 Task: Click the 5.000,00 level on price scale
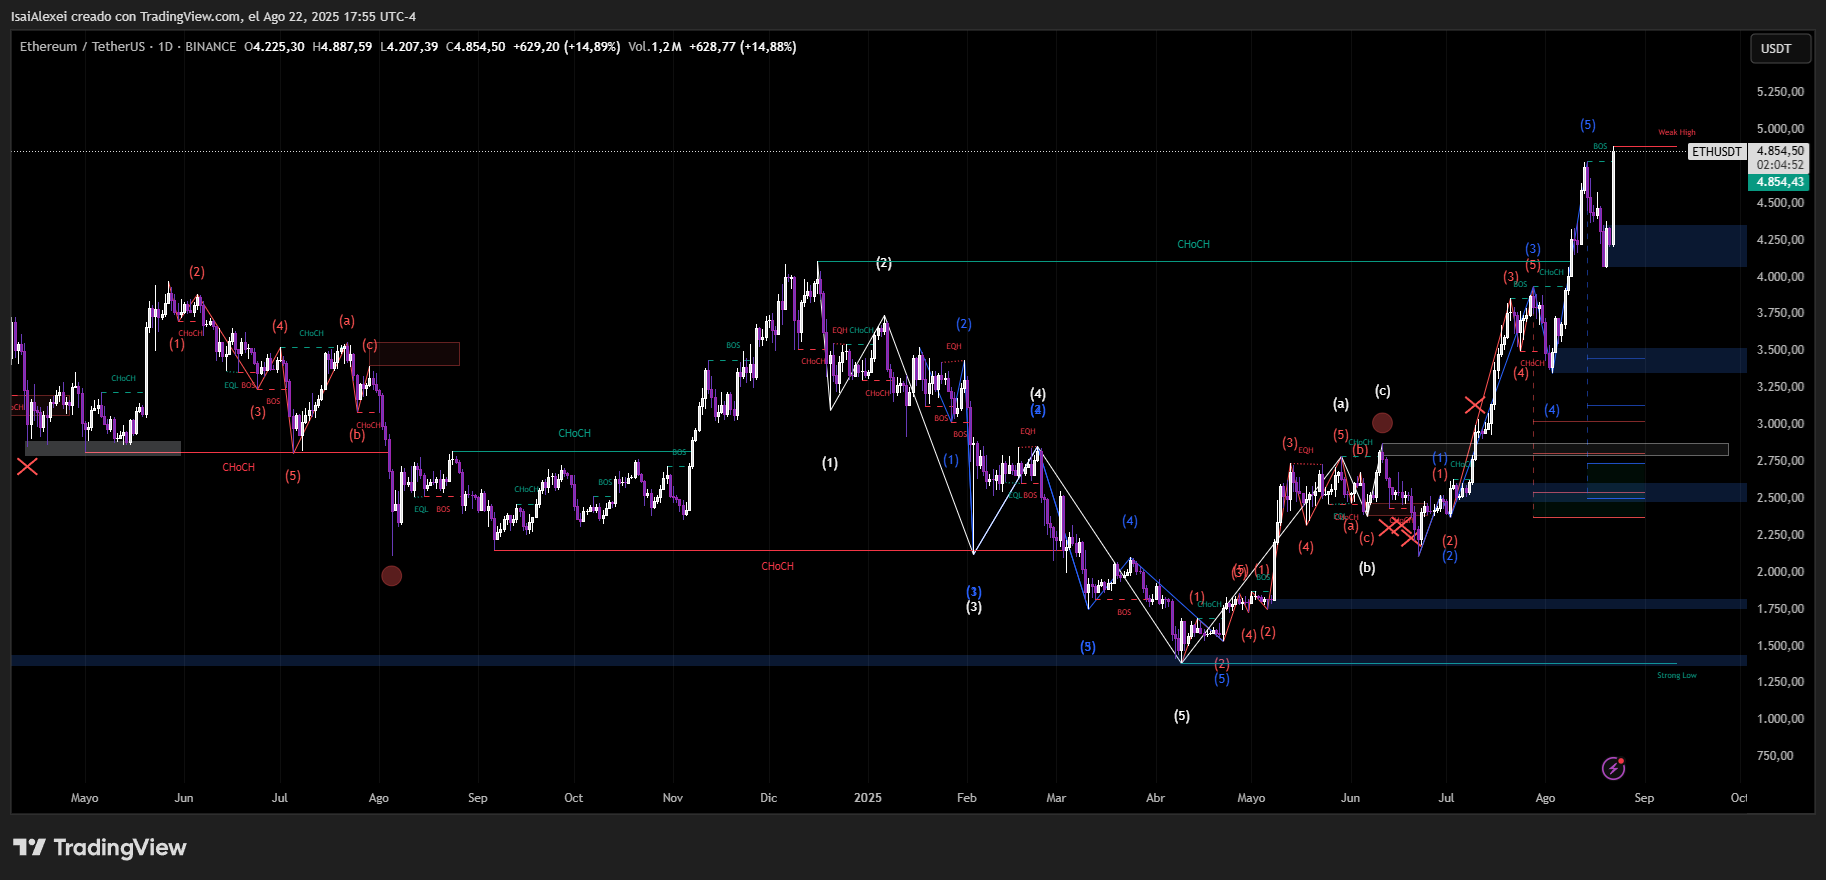(1780, 129)
